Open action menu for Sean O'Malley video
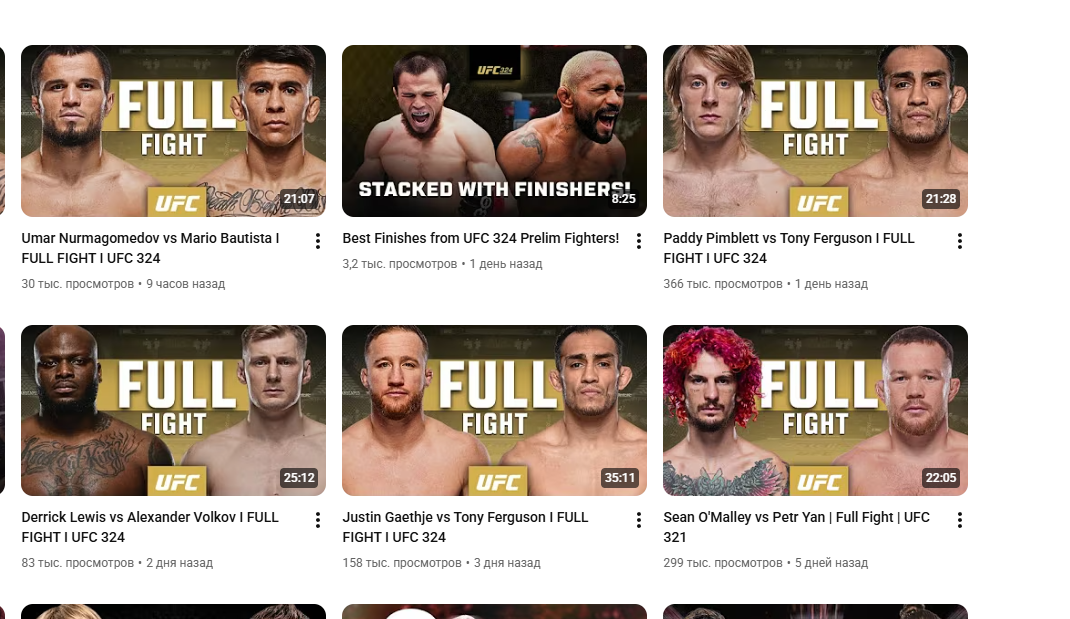 click(959, 520)
